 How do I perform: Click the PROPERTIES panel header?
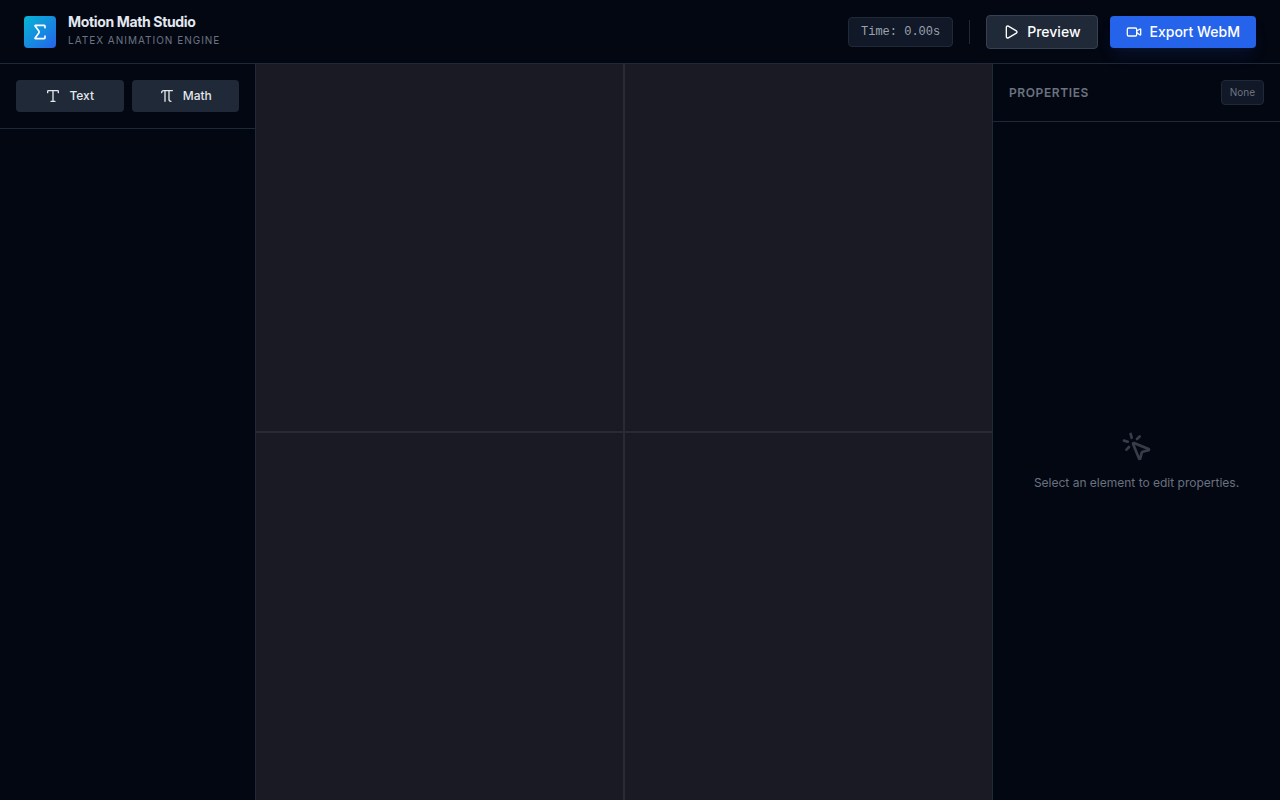(1048, 93)
